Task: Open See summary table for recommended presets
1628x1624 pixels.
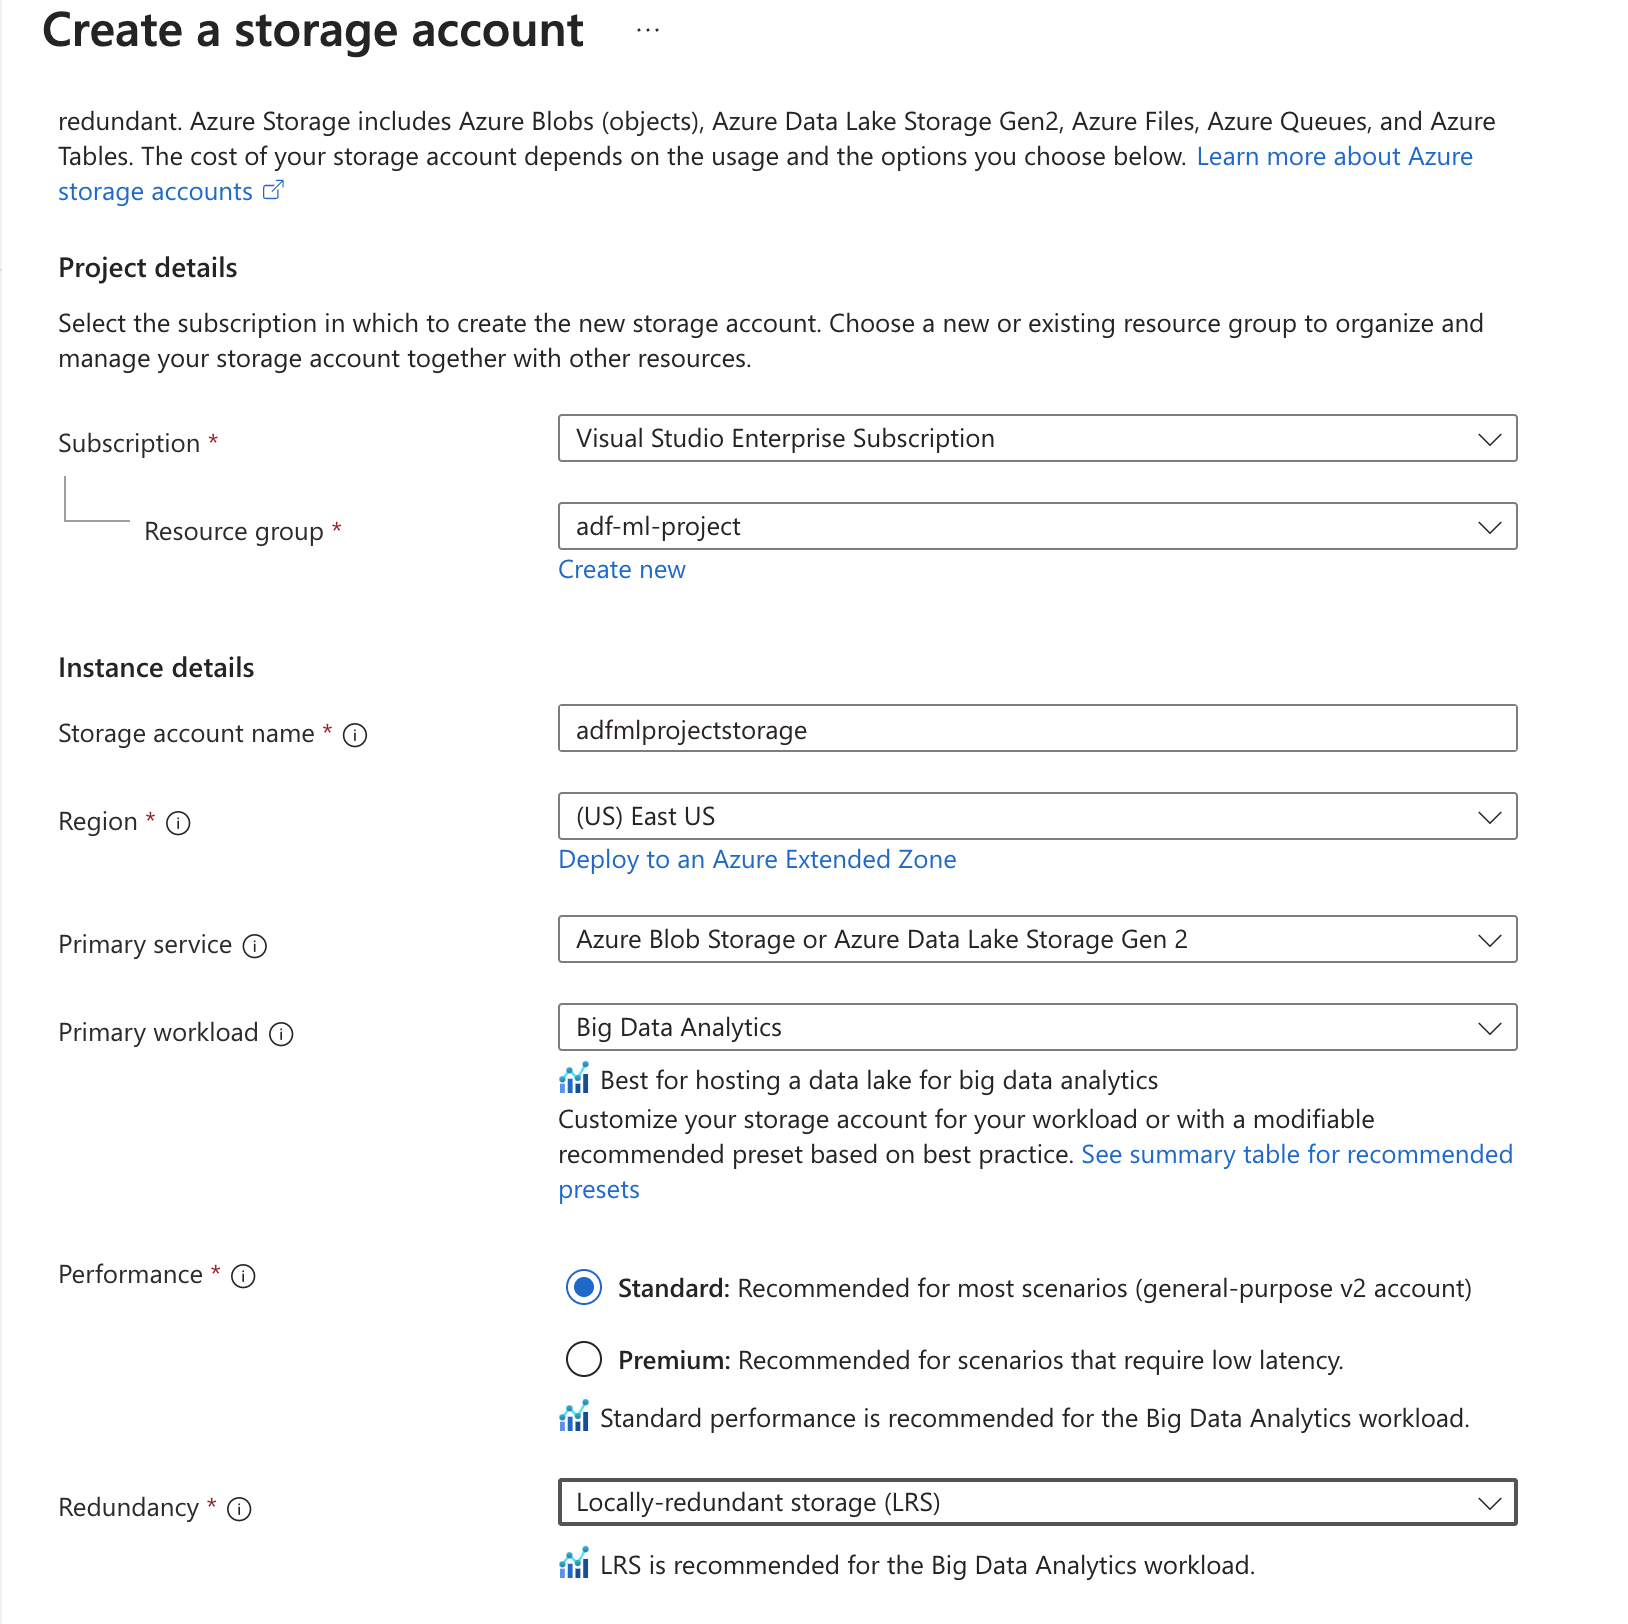Action: (1297, 1155)
